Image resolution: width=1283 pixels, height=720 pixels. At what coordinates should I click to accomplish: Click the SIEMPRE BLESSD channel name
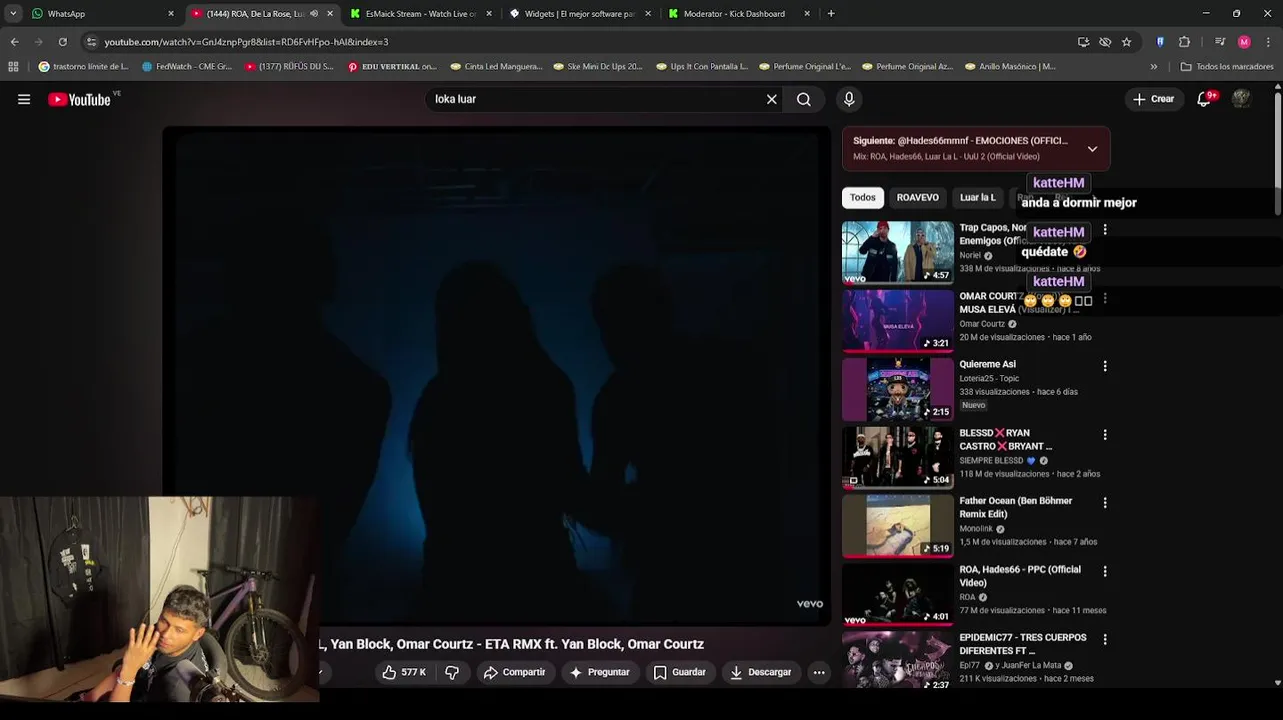[x=991, y=461]
